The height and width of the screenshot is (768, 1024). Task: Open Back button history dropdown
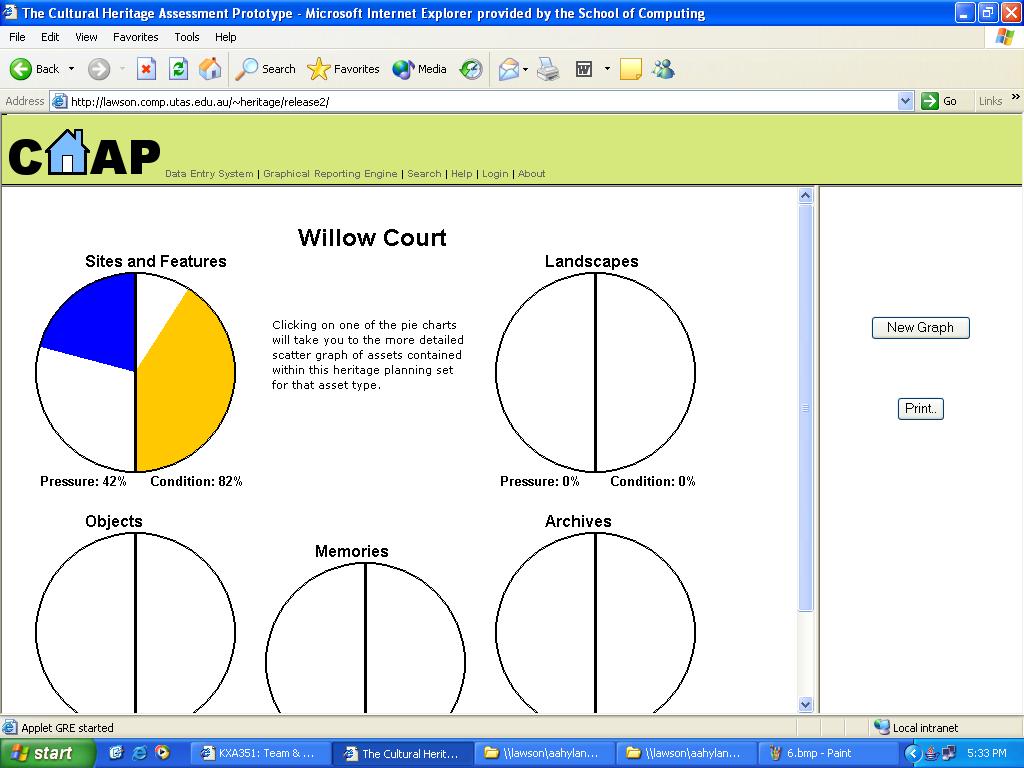pyautogui.click(x=71, y=69)
